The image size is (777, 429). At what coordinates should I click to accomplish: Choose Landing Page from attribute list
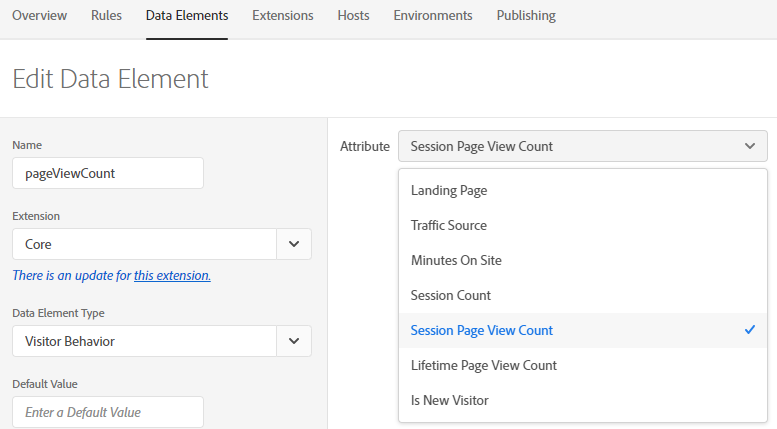[x=583, y=190]
